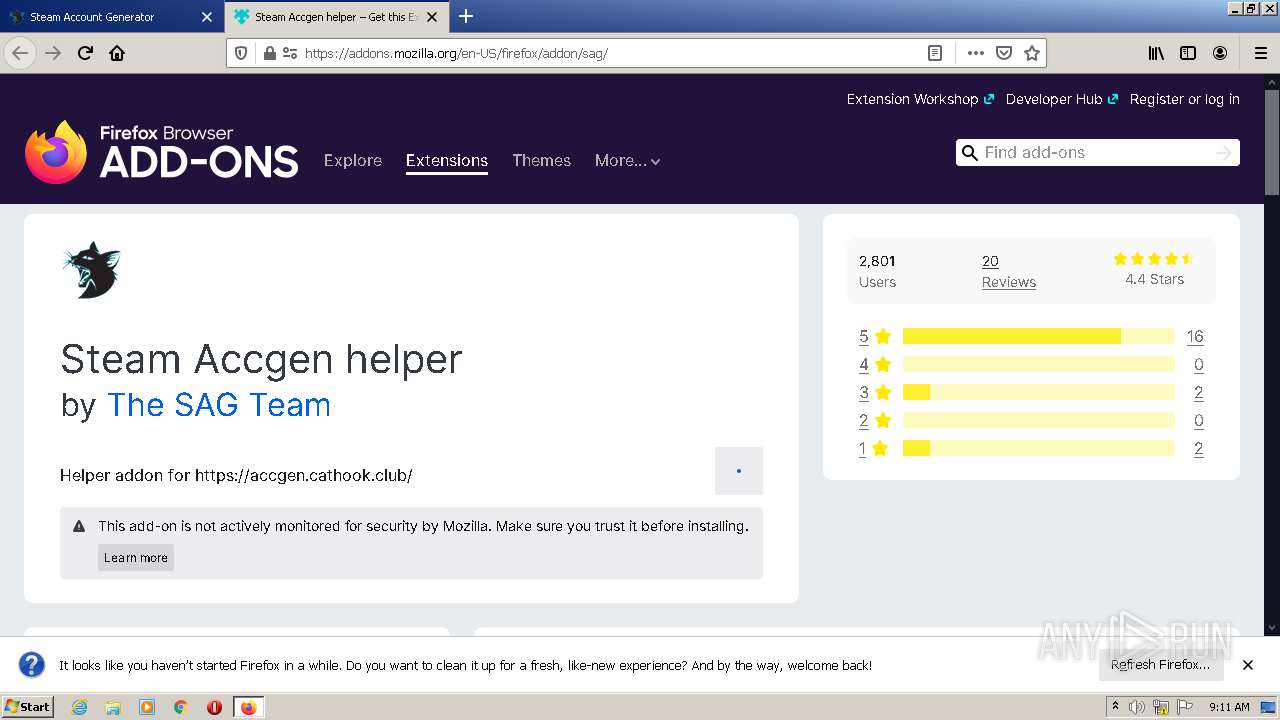The image size is (1280, 720).
Task: Click the magnifier search icon
Action: [969, 153]
